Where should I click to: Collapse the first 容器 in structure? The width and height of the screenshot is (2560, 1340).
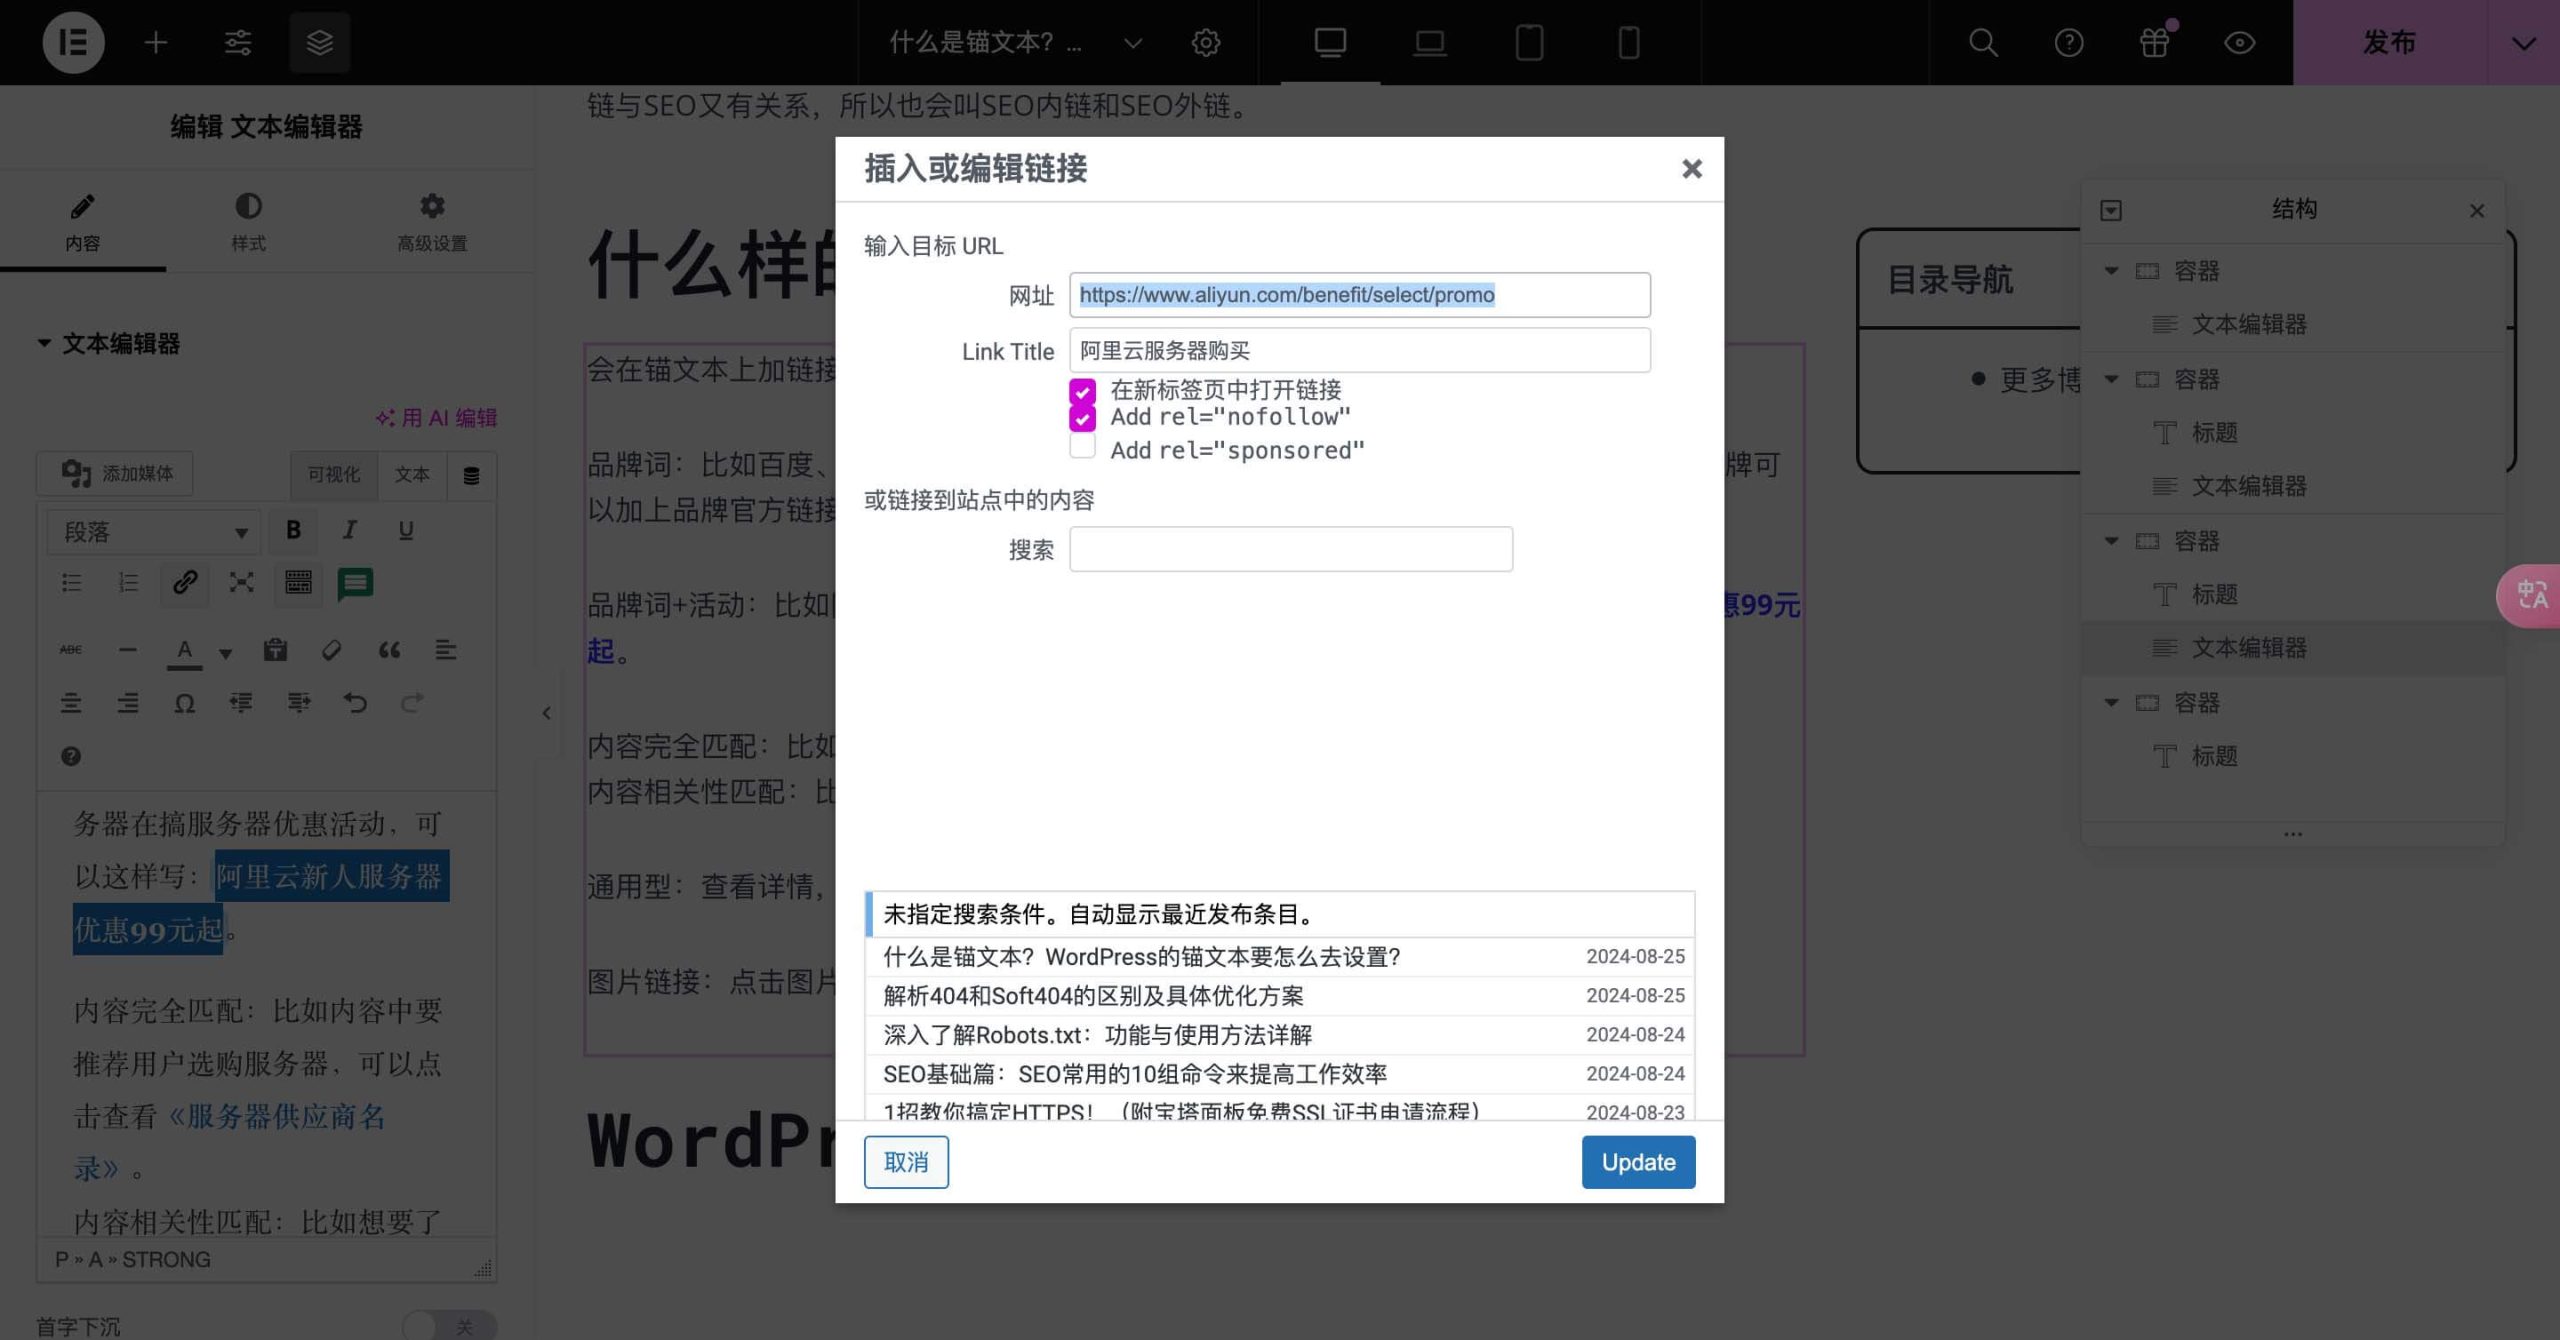tap(2111, 270)
